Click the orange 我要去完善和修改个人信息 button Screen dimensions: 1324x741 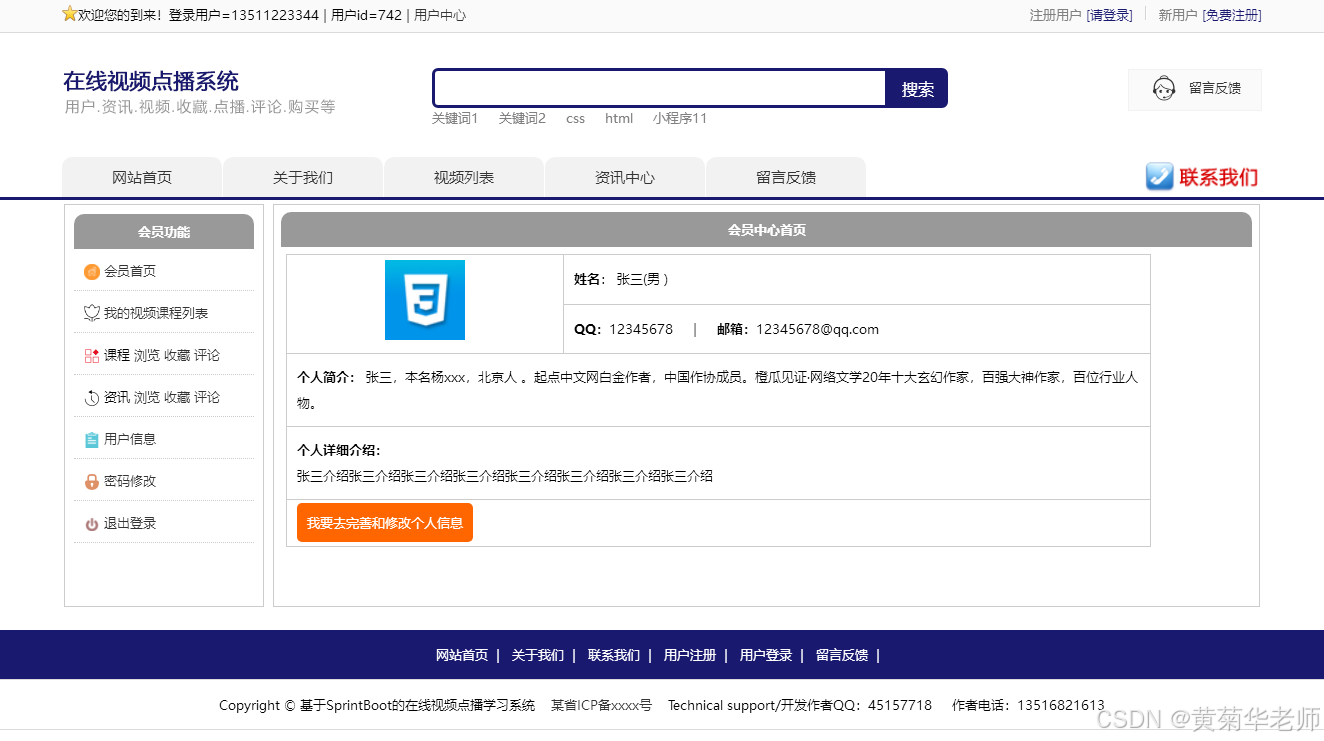coord(384,522)
